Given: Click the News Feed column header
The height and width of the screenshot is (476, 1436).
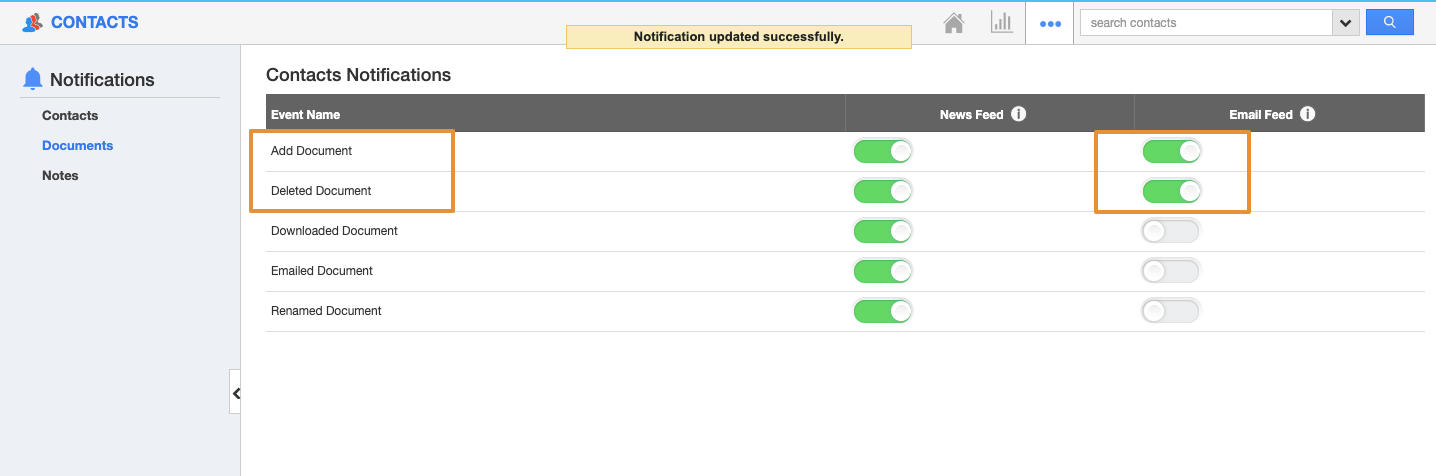Looking at the screenshot, I should click(x=971, y=115).
